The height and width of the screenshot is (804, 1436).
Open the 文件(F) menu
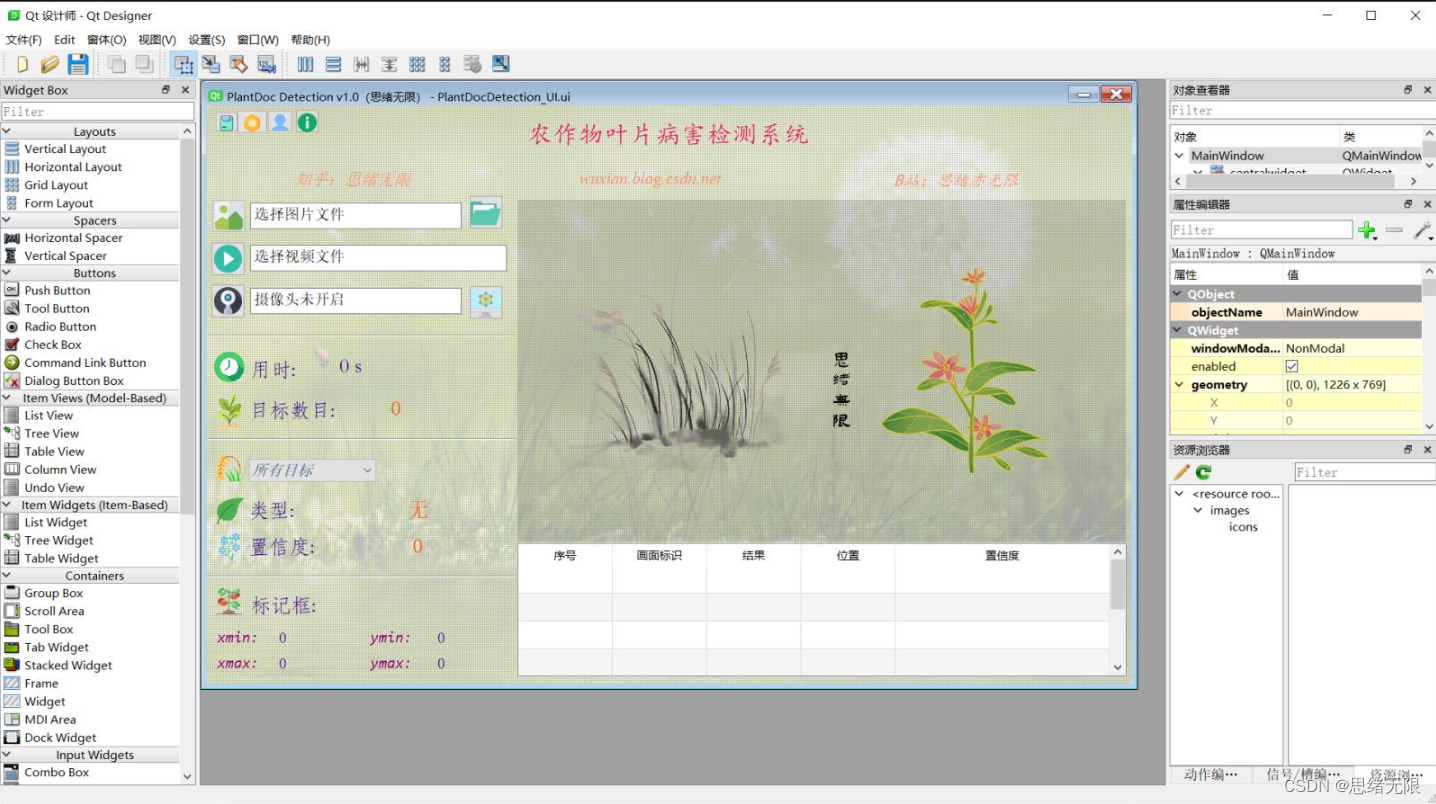(24, 40)
